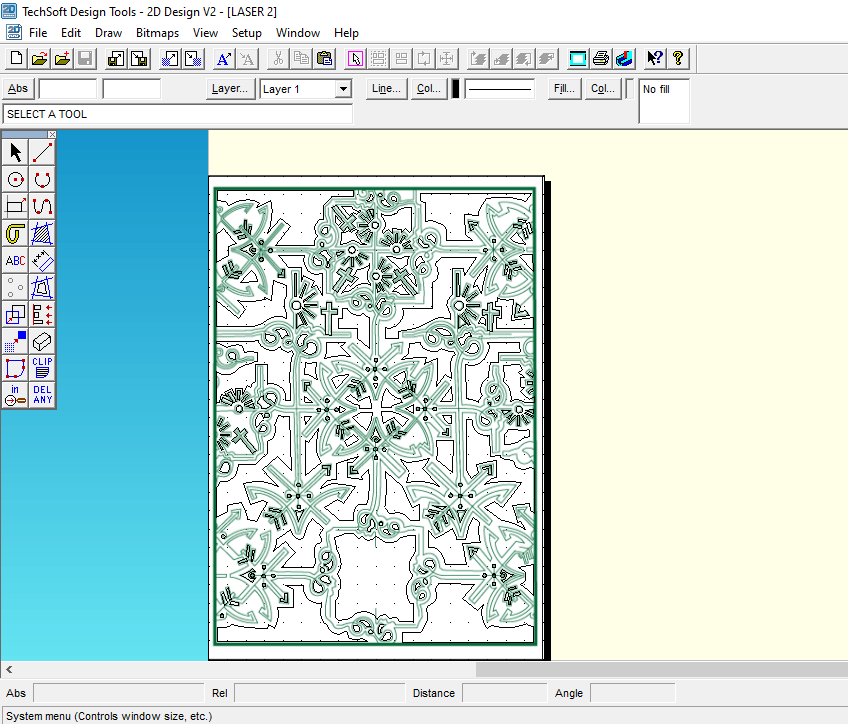The width and height of the screenshot is (848, 724).
Task: Toggle the Abs coordinate mode button
Action: [x=17, y=89]
